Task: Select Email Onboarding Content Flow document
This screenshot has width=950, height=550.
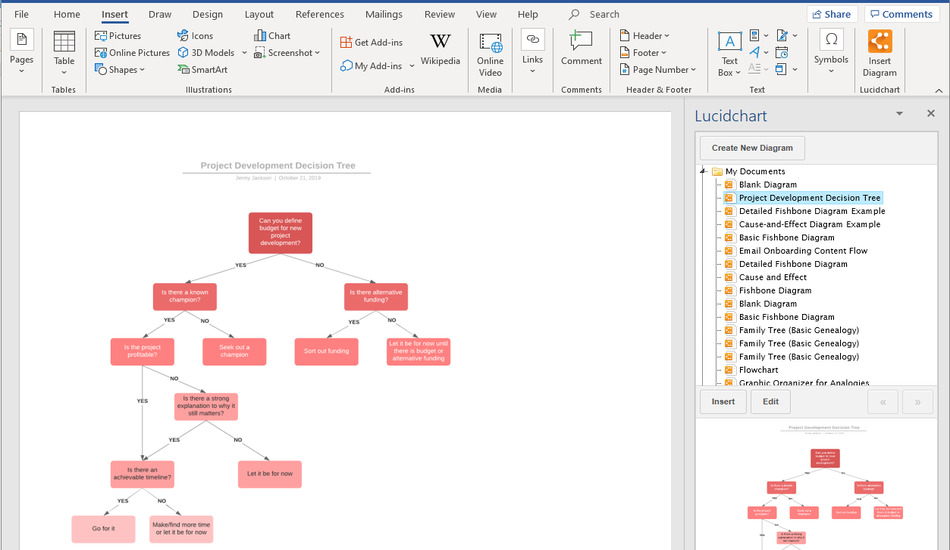Action: coord(802,251)
